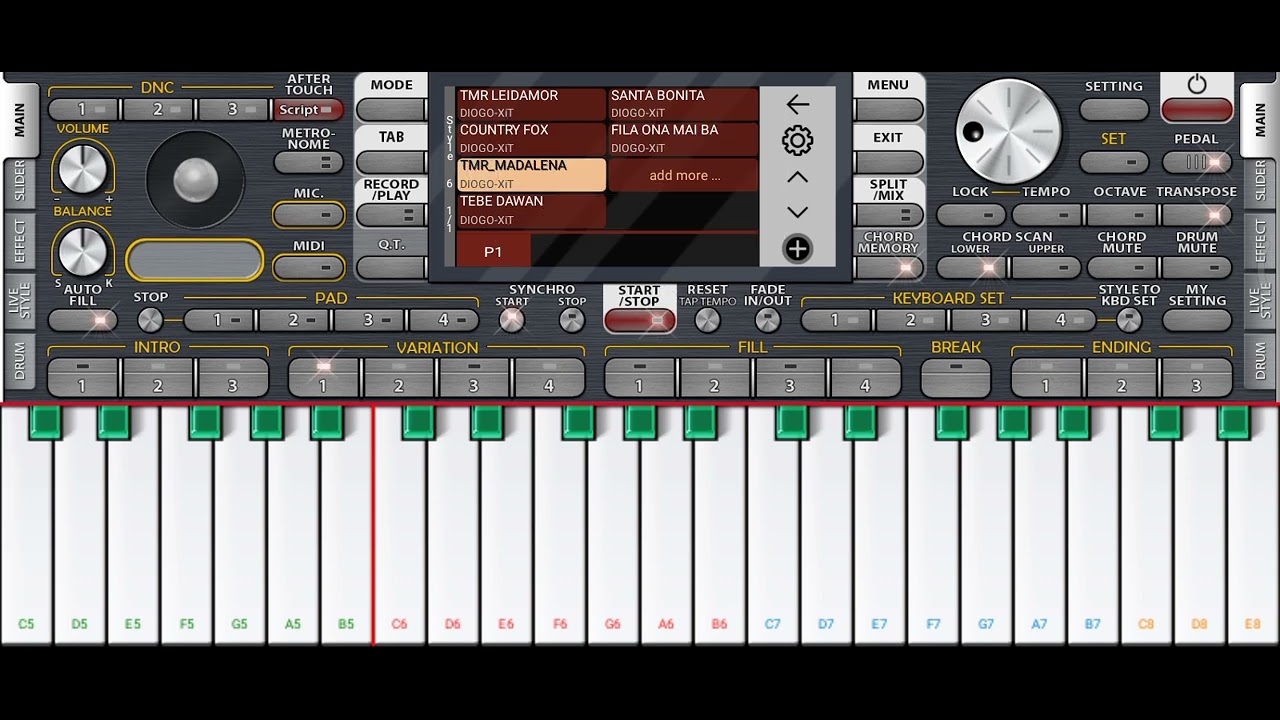This screenshot has width=1280, height=720.
Task: Expand list with the up chevron
Action: tap(797, 177)
